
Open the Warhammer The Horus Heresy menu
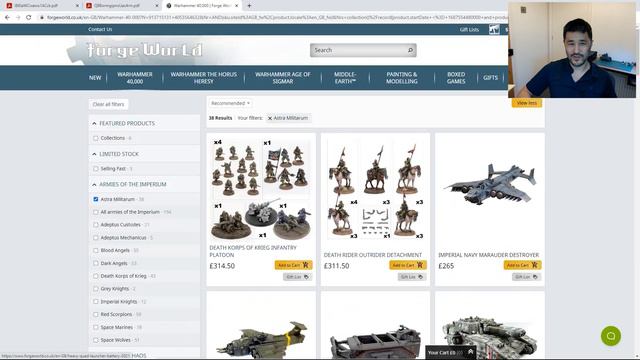coord(204,78)
